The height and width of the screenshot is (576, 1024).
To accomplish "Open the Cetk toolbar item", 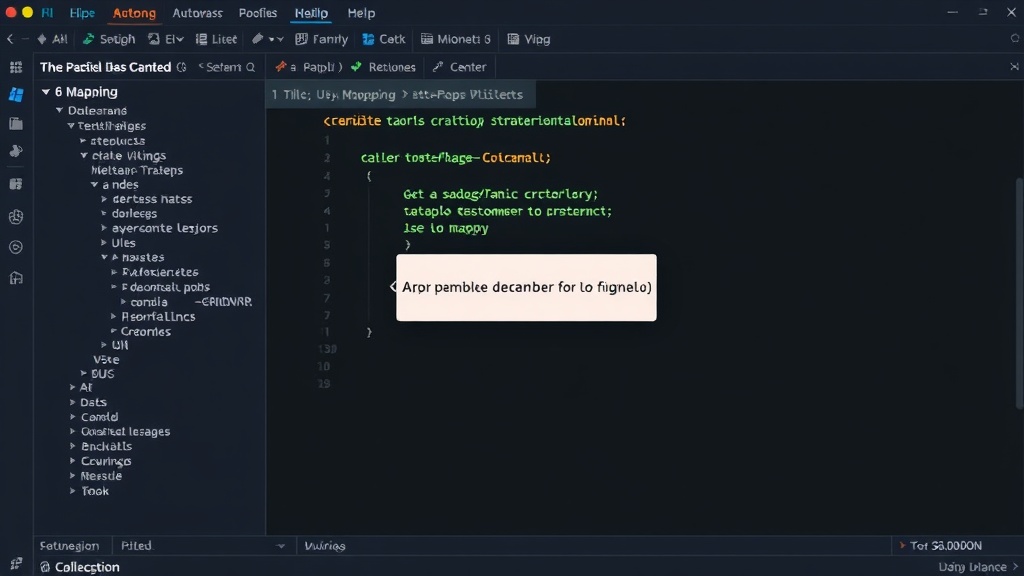I will click(384, 39).
